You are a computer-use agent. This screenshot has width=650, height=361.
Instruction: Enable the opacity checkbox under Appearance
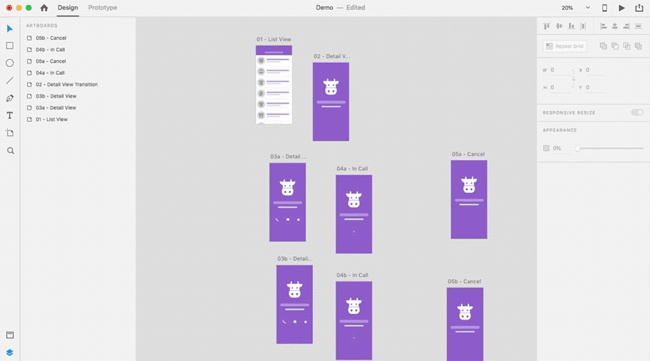pos(546,148)
